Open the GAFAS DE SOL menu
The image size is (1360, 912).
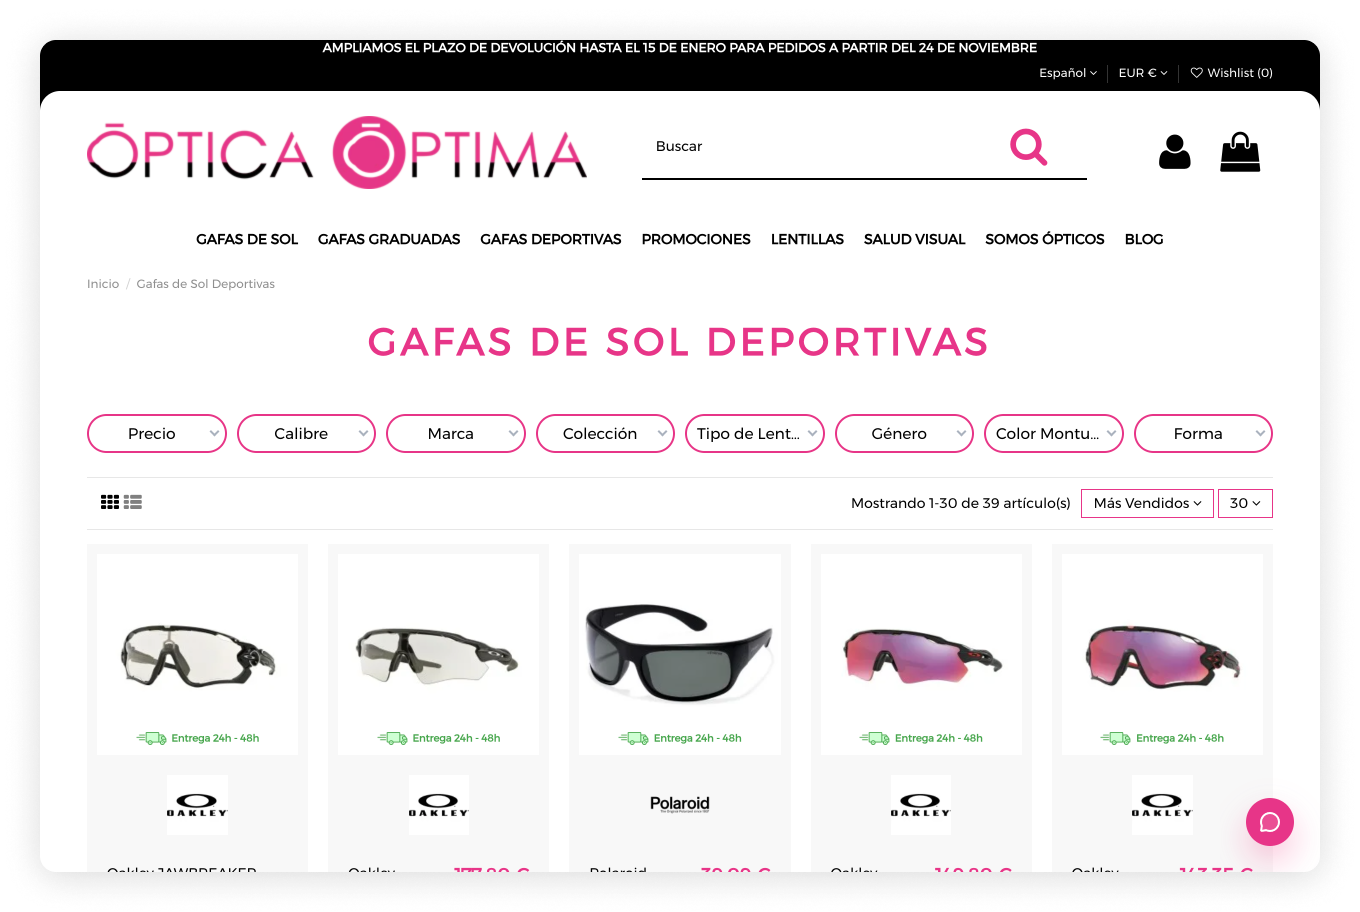247,239
